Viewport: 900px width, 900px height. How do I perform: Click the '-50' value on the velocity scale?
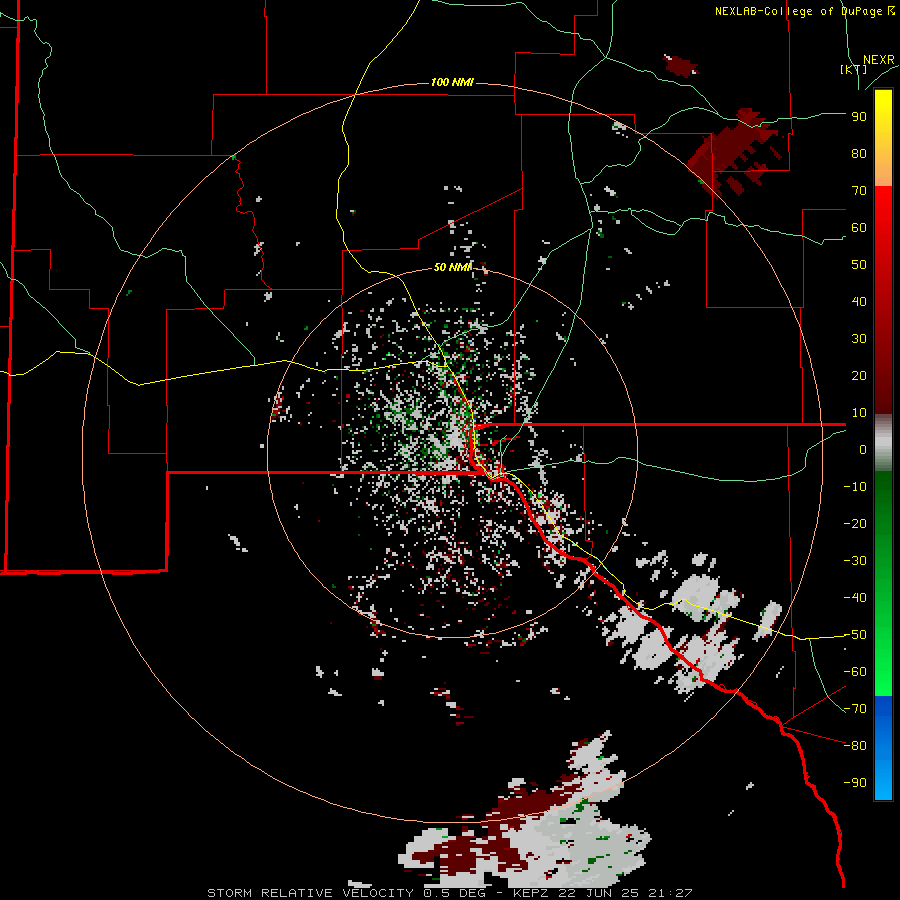click(x=855, y=635)
